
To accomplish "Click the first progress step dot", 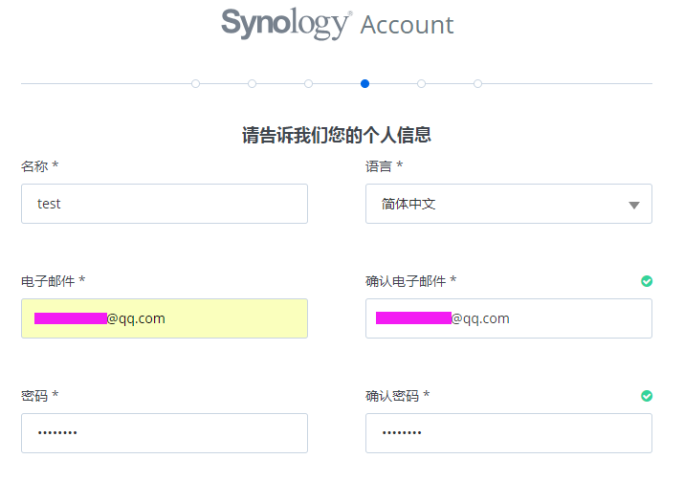I will 195,84.
